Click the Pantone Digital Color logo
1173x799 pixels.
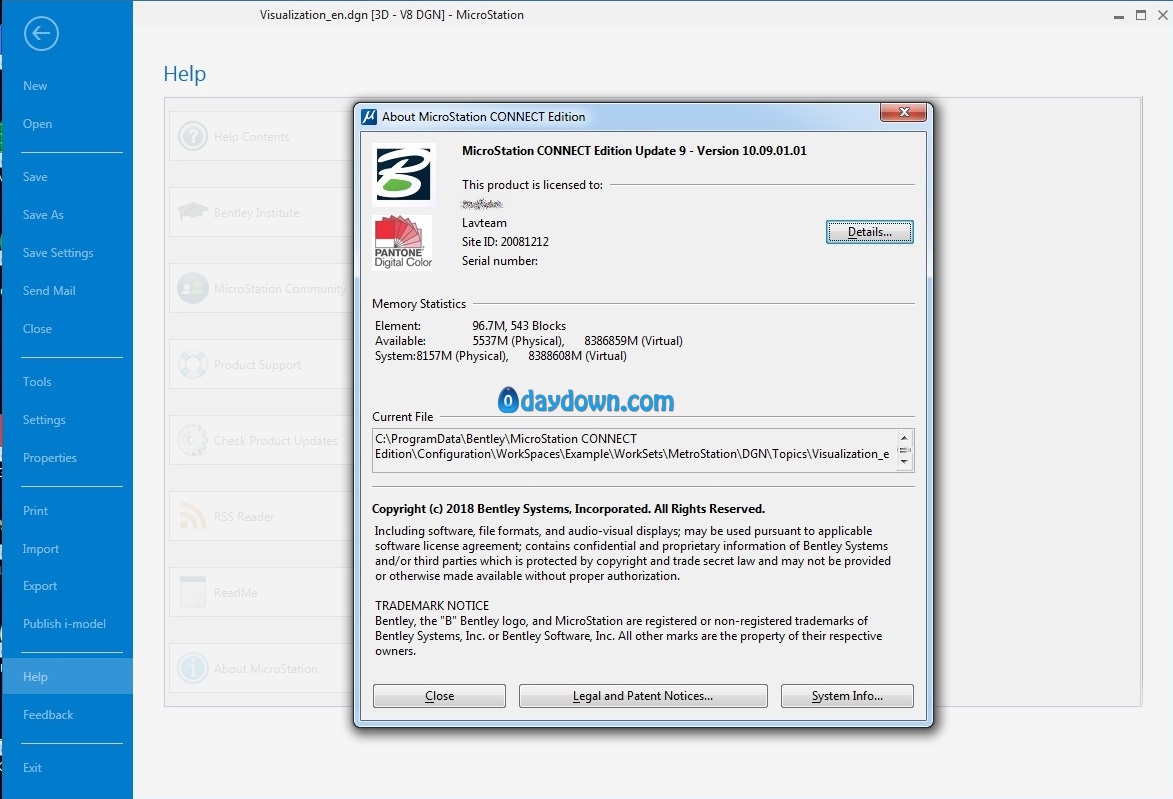tap(402, 242)
